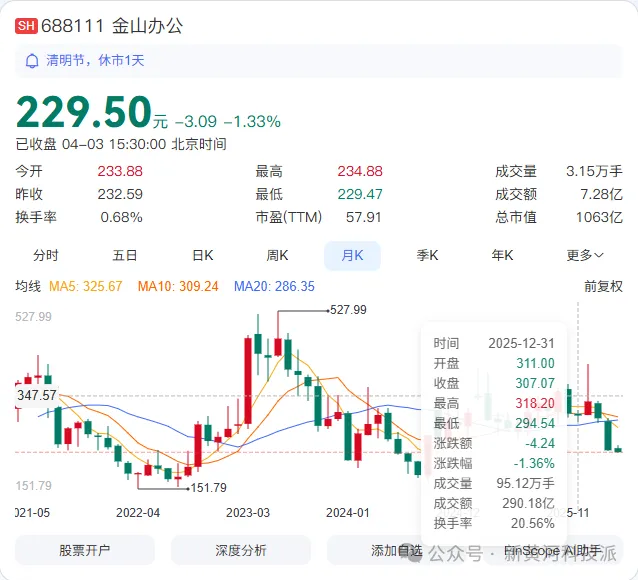Viewport: 638px width, 580px height.
Task: Click the -1.33% change percentage
Action: 252,122
